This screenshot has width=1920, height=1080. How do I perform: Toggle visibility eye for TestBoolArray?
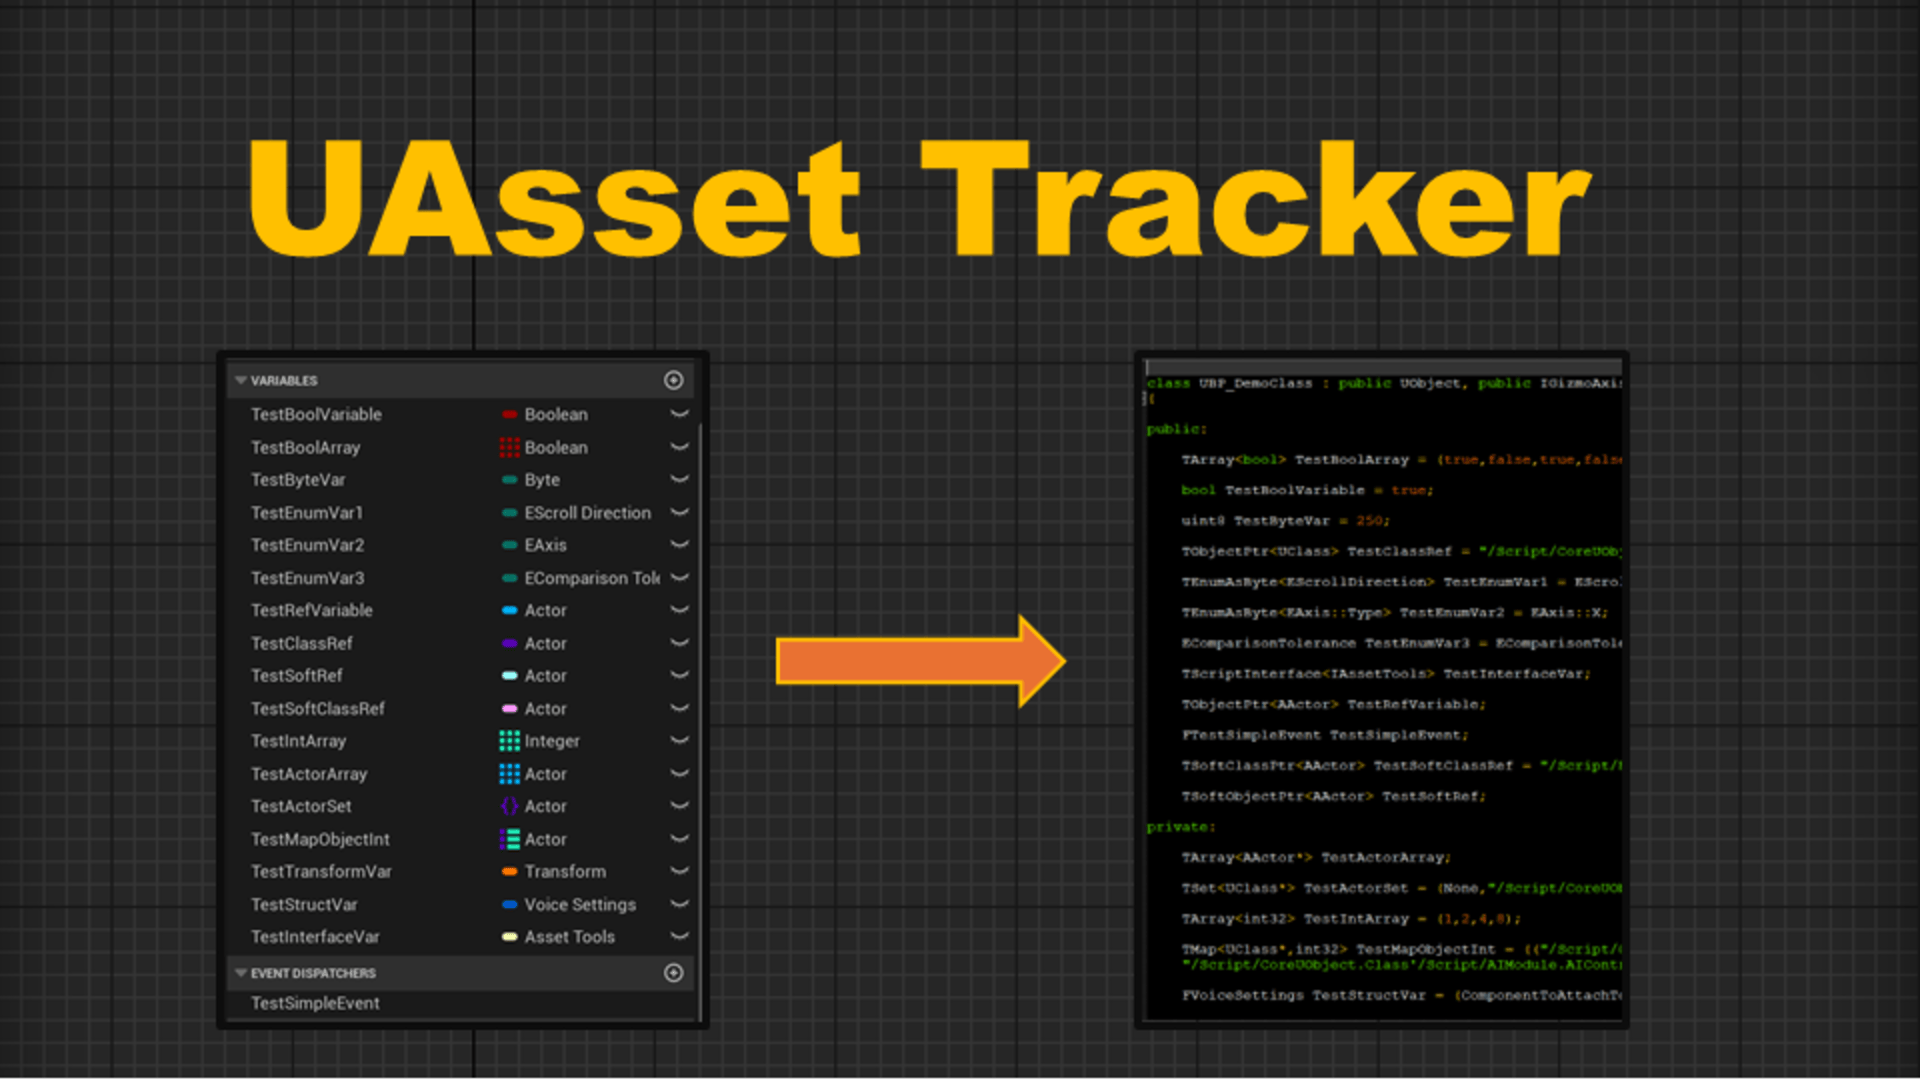pos(679,447)
